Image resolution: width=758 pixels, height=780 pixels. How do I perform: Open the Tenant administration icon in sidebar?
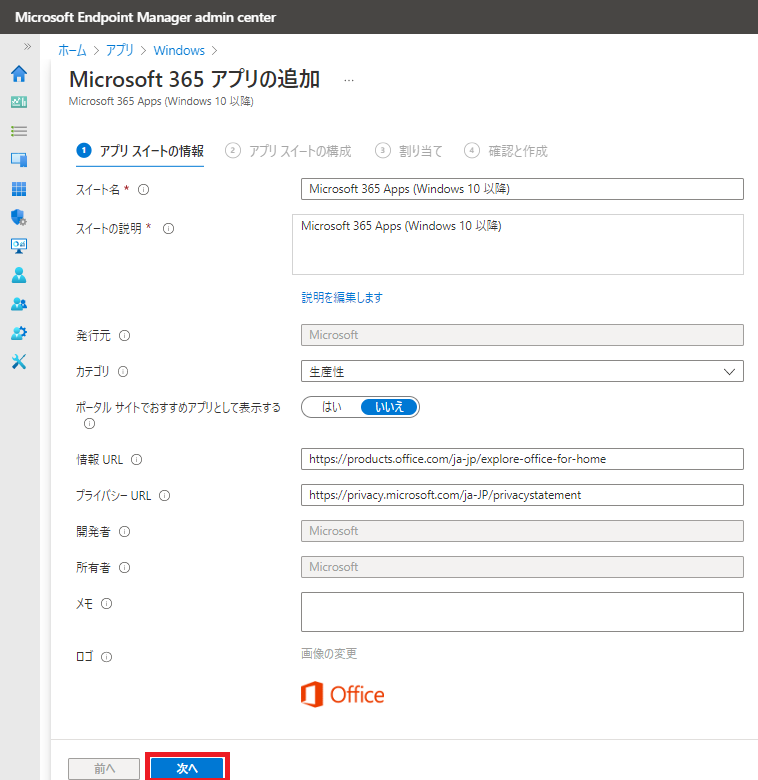tap(19, 333)
